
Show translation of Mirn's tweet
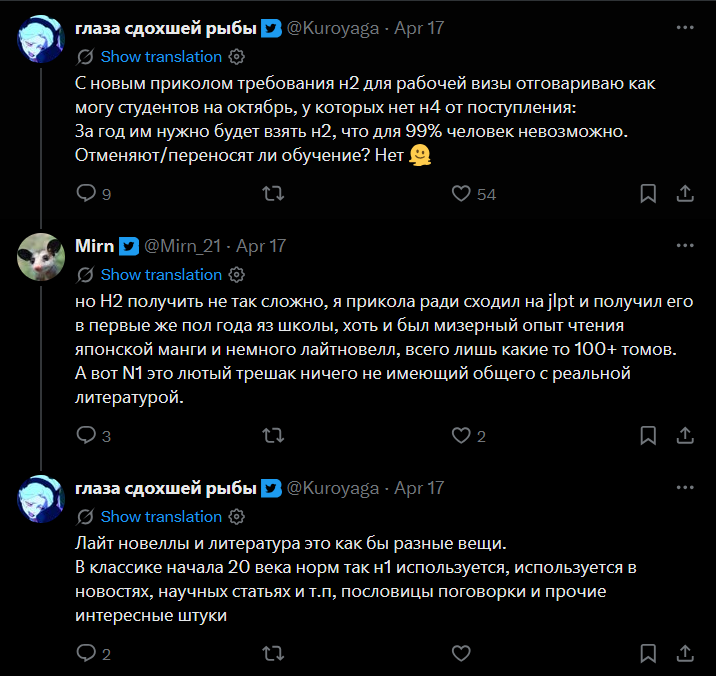(x=161, y=275)
